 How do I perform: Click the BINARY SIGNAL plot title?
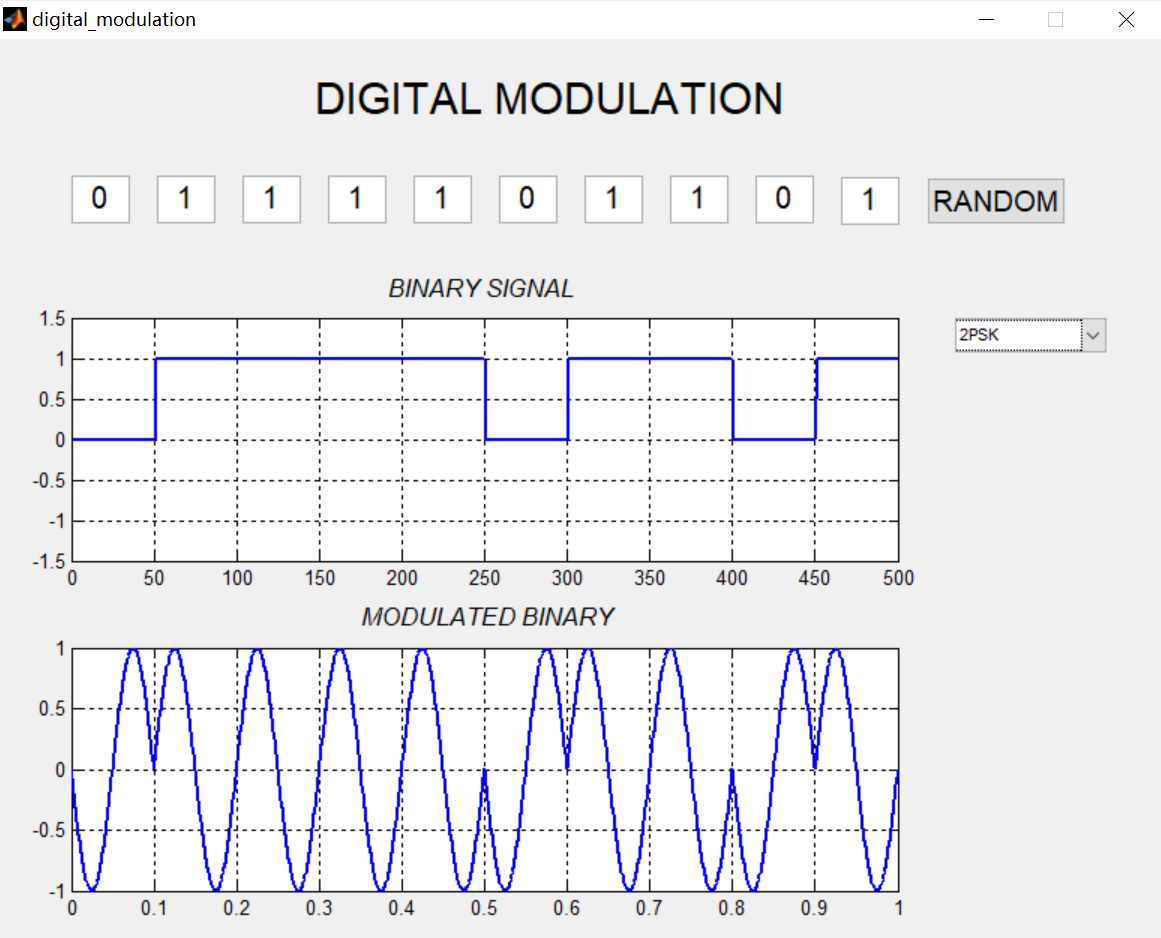click(481, 288)
